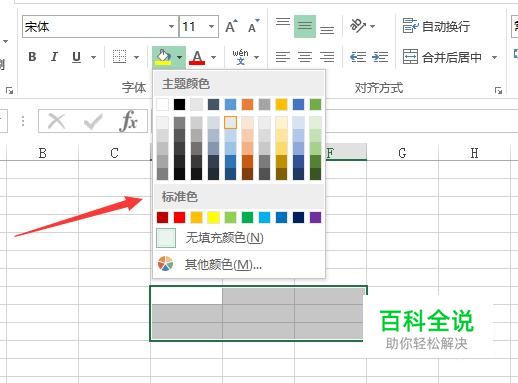Viewport: 518px width, 383px height.
Task: Open Orientation dropdown arrow
Action: pos(373,26)
